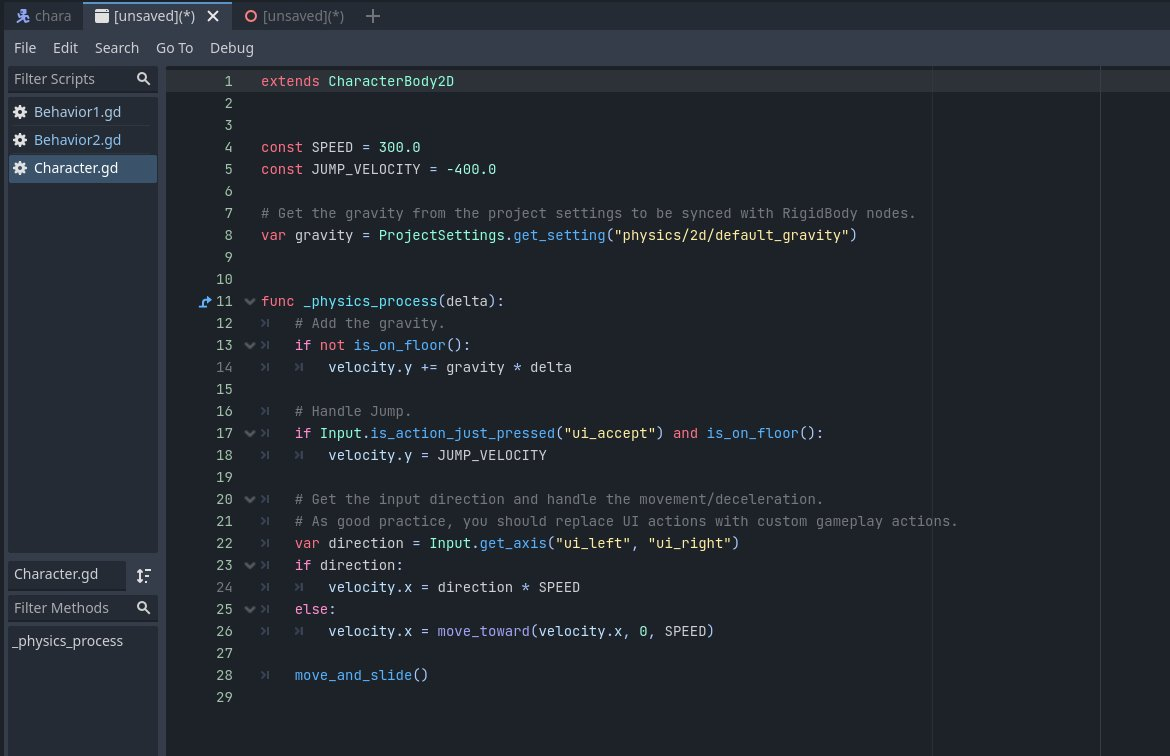Screen dimensions: 1170x756
Task: Click the Filter Scripts input field
Action: [82, 79]
